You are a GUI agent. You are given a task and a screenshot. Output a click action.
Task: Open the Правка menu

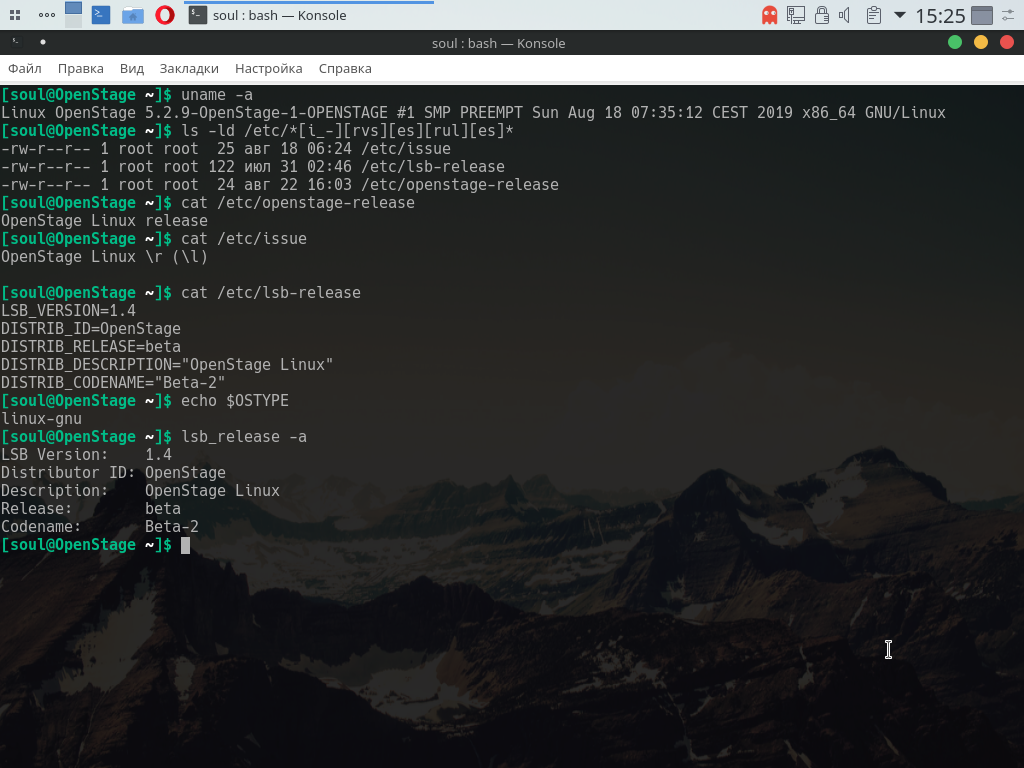tap(80, 69)
